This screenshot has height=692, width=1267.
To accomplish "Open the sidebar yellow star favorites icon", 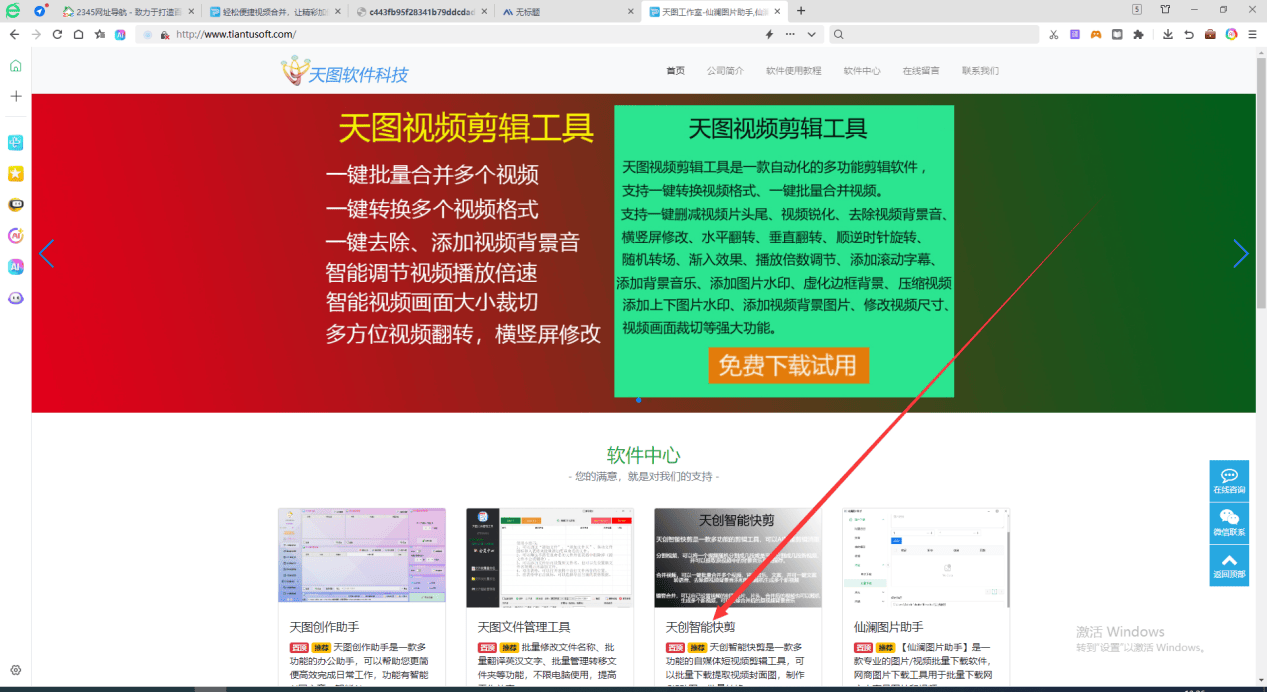I will [x=15, y=173].
